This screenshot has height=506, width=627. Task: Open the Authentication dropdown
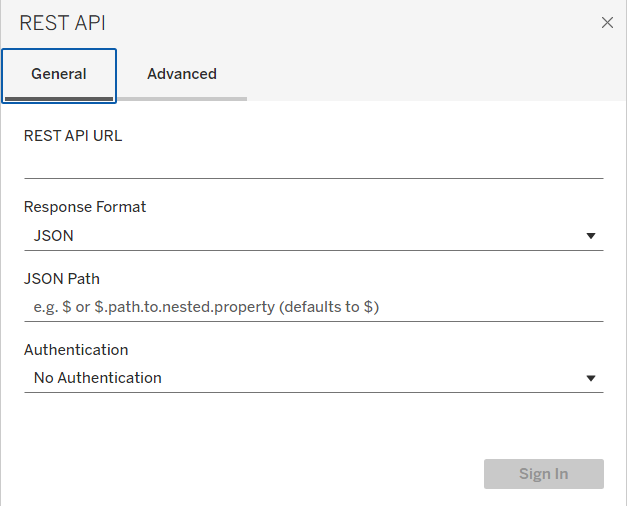(313, 378)
